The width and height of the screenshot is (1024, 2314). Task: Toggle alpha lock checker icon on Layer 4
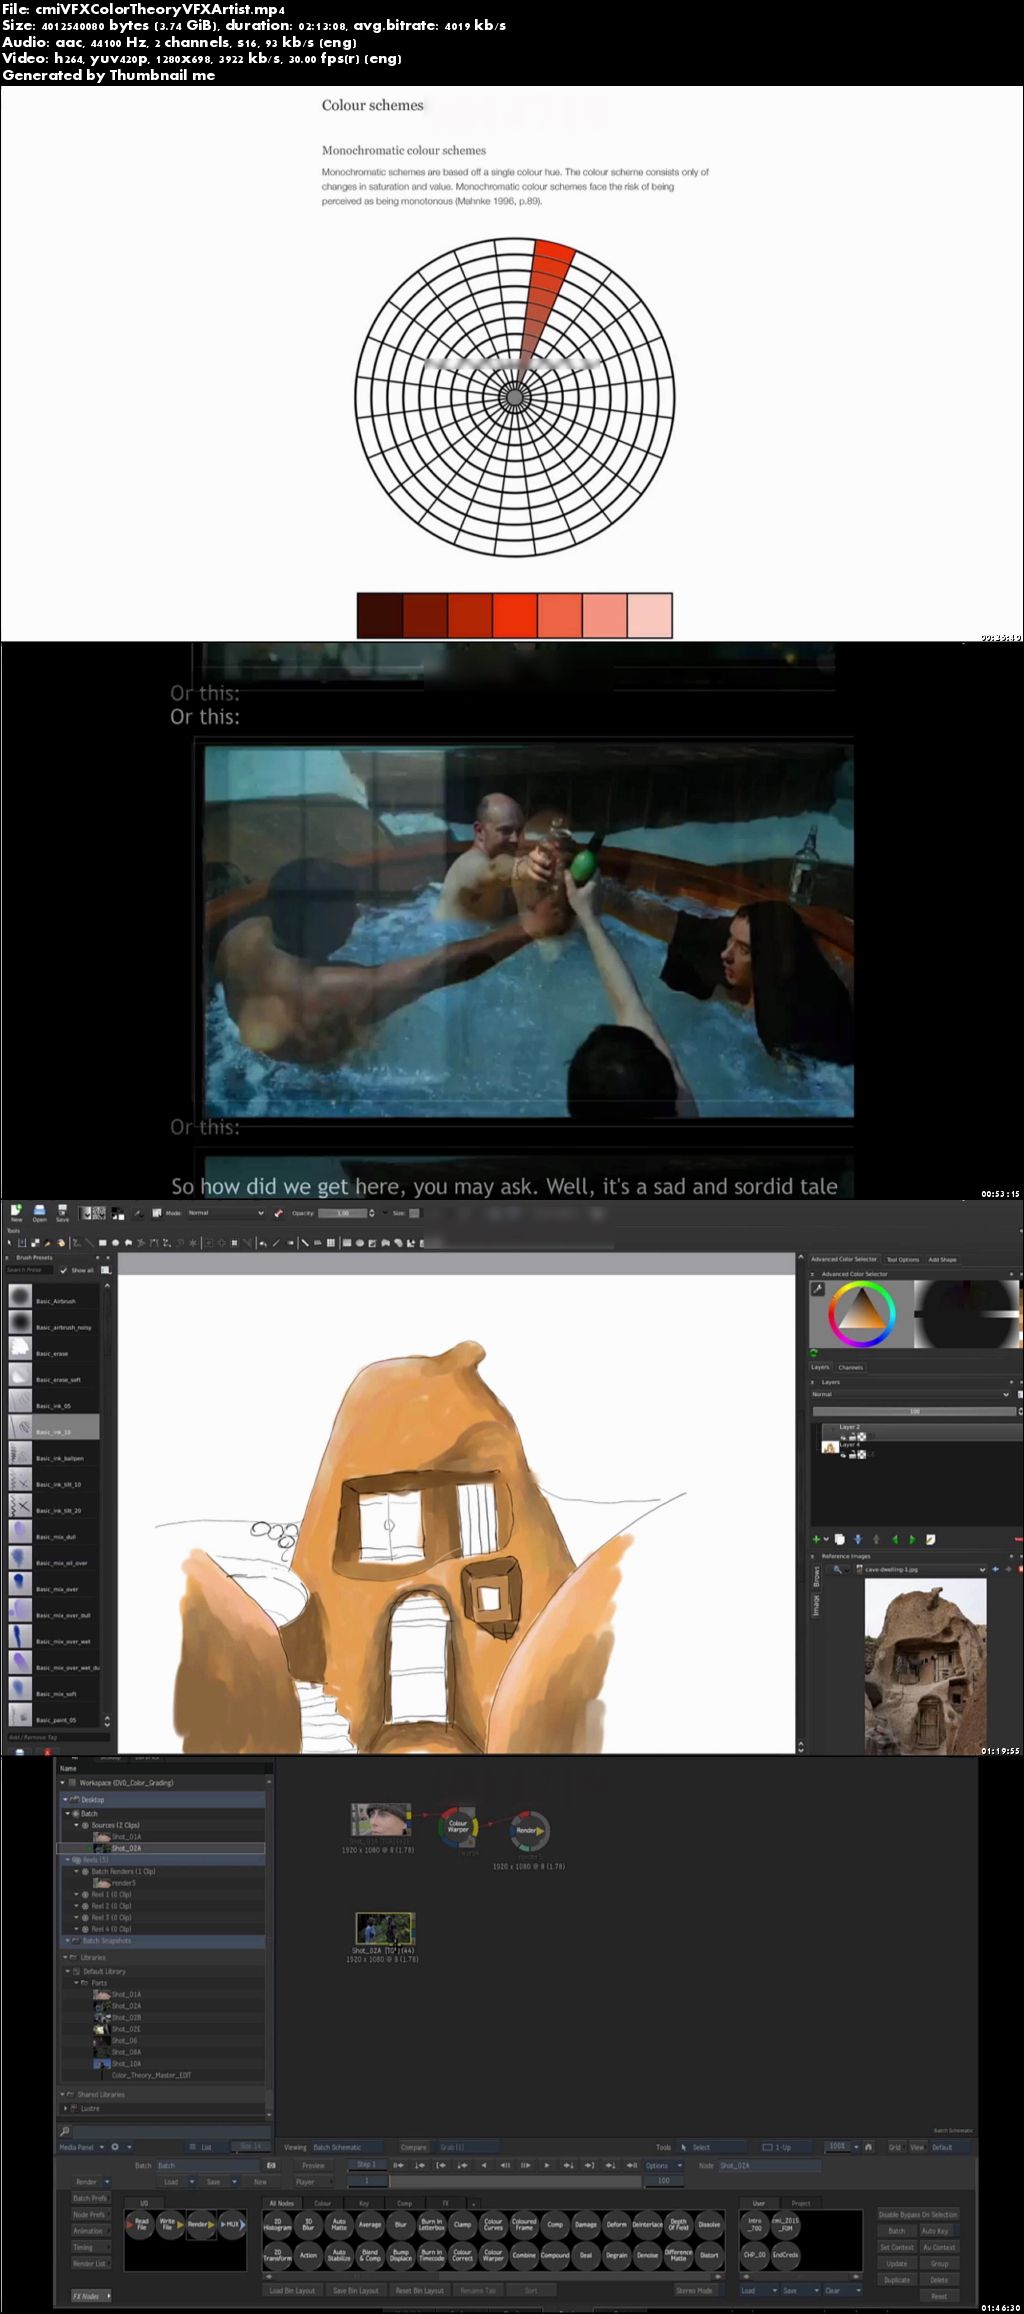[862, 1454]
